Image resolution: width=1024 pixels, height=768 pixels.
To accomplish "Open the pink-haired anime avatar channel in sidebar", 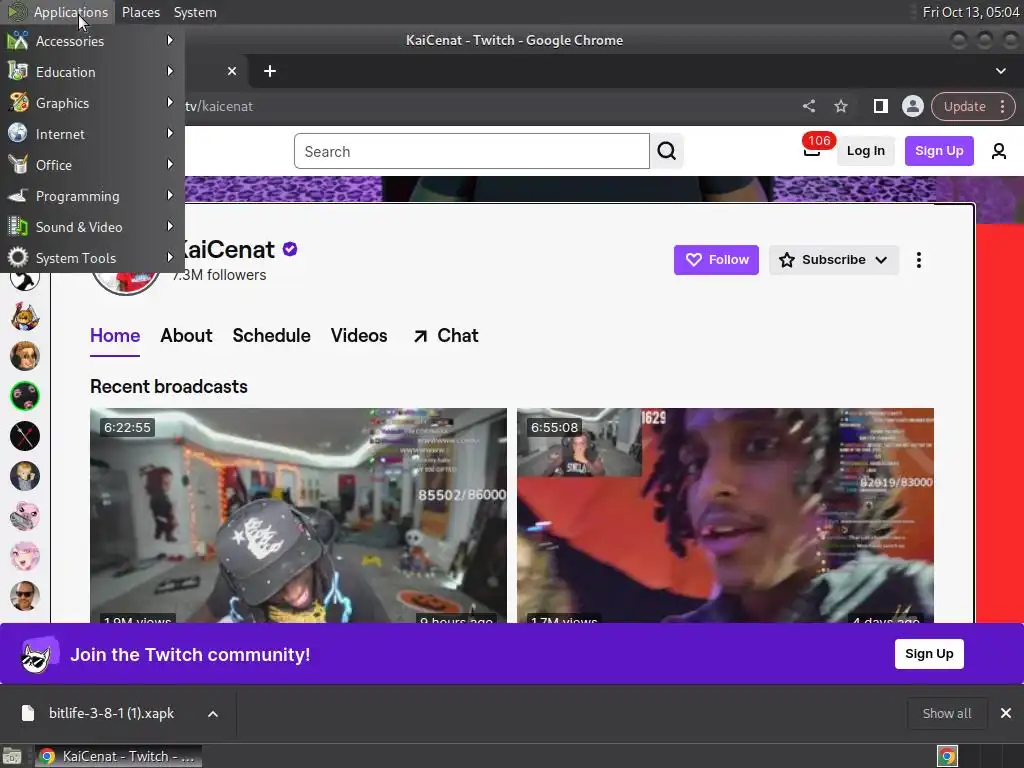I will [x=25, y=556].
